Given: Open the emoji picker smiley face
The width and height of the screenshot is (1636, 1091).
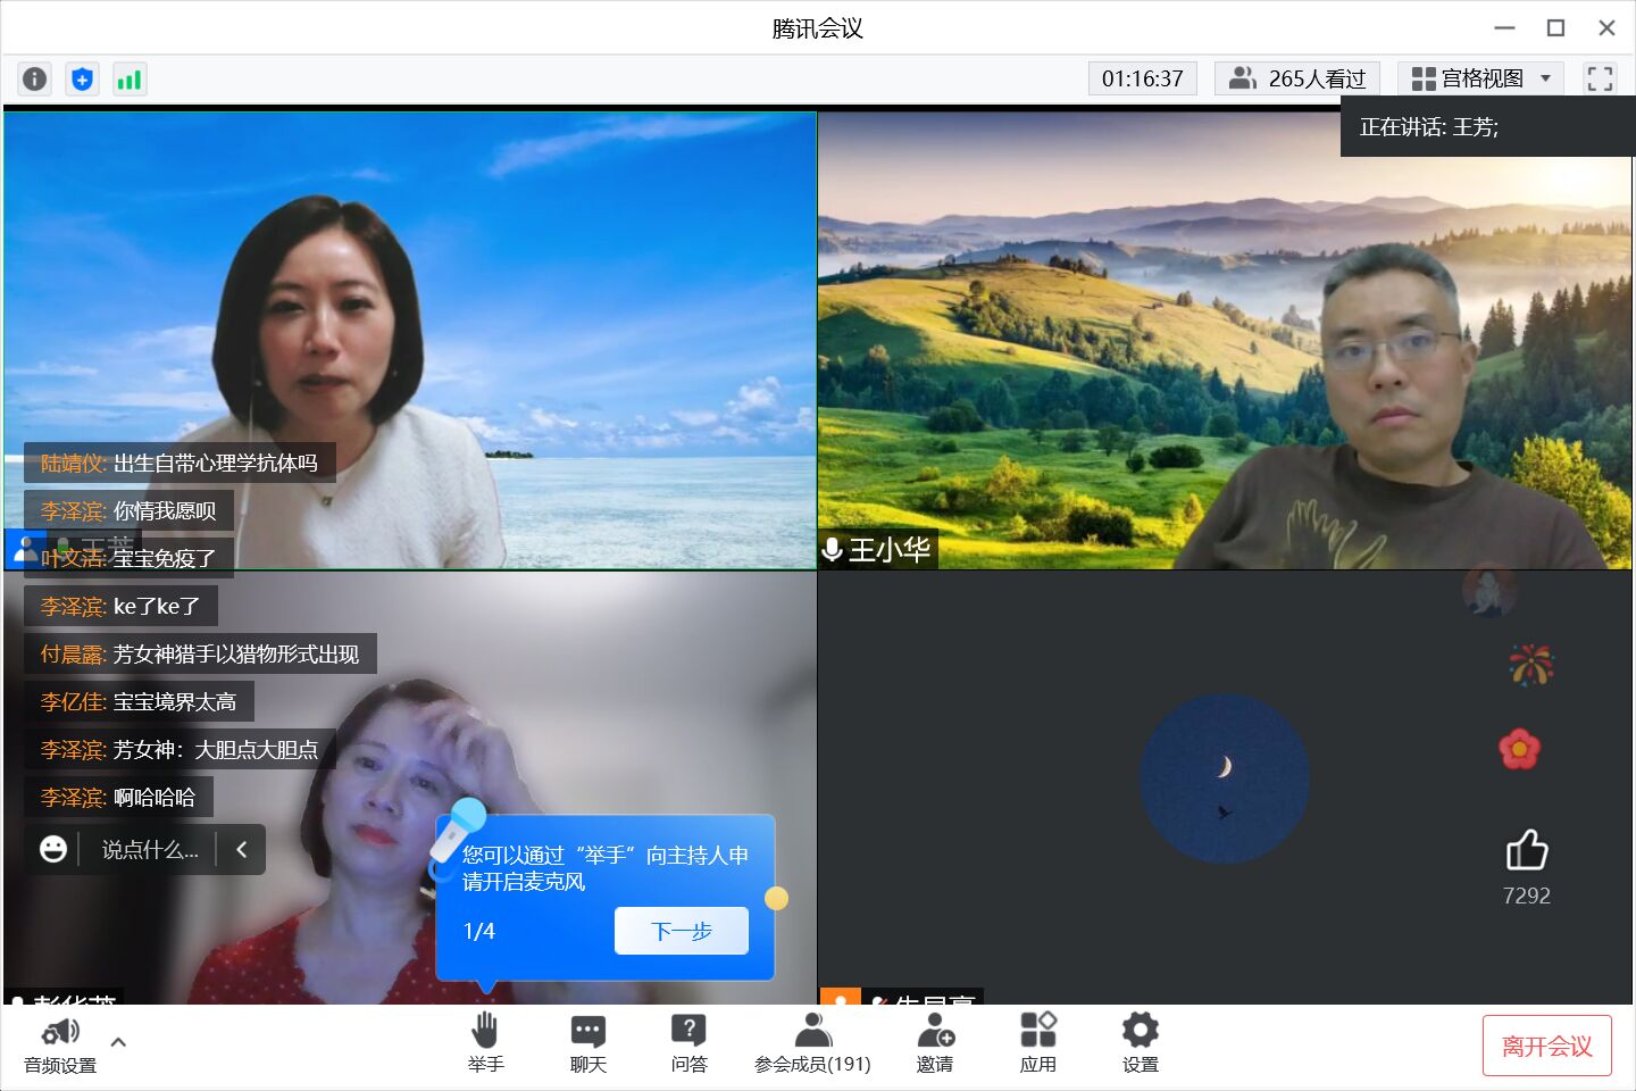Looking at the screenshot, I should (x=53, y=850).
